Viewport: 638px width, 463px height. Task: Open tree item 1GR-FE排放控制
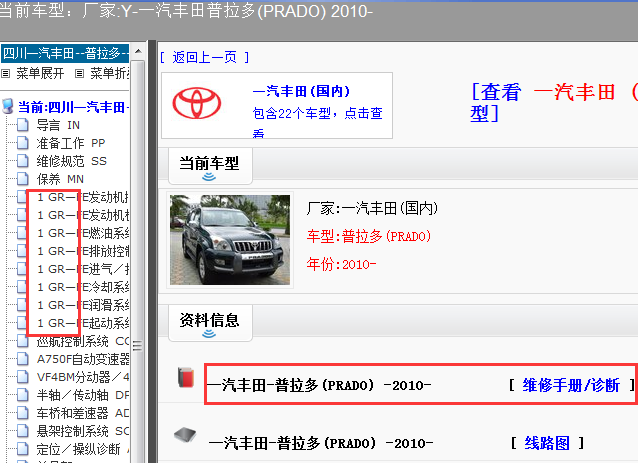point(83,251)
